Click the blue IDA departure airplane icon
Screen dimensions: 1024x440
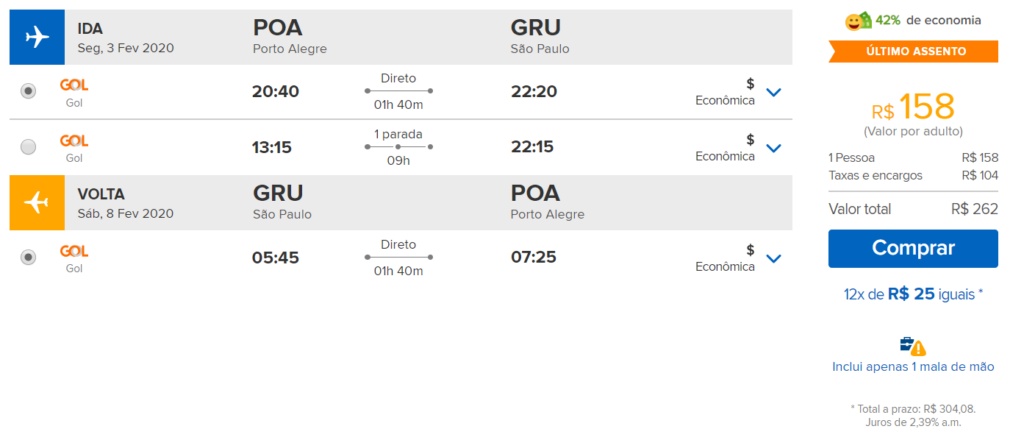point(37,37)
